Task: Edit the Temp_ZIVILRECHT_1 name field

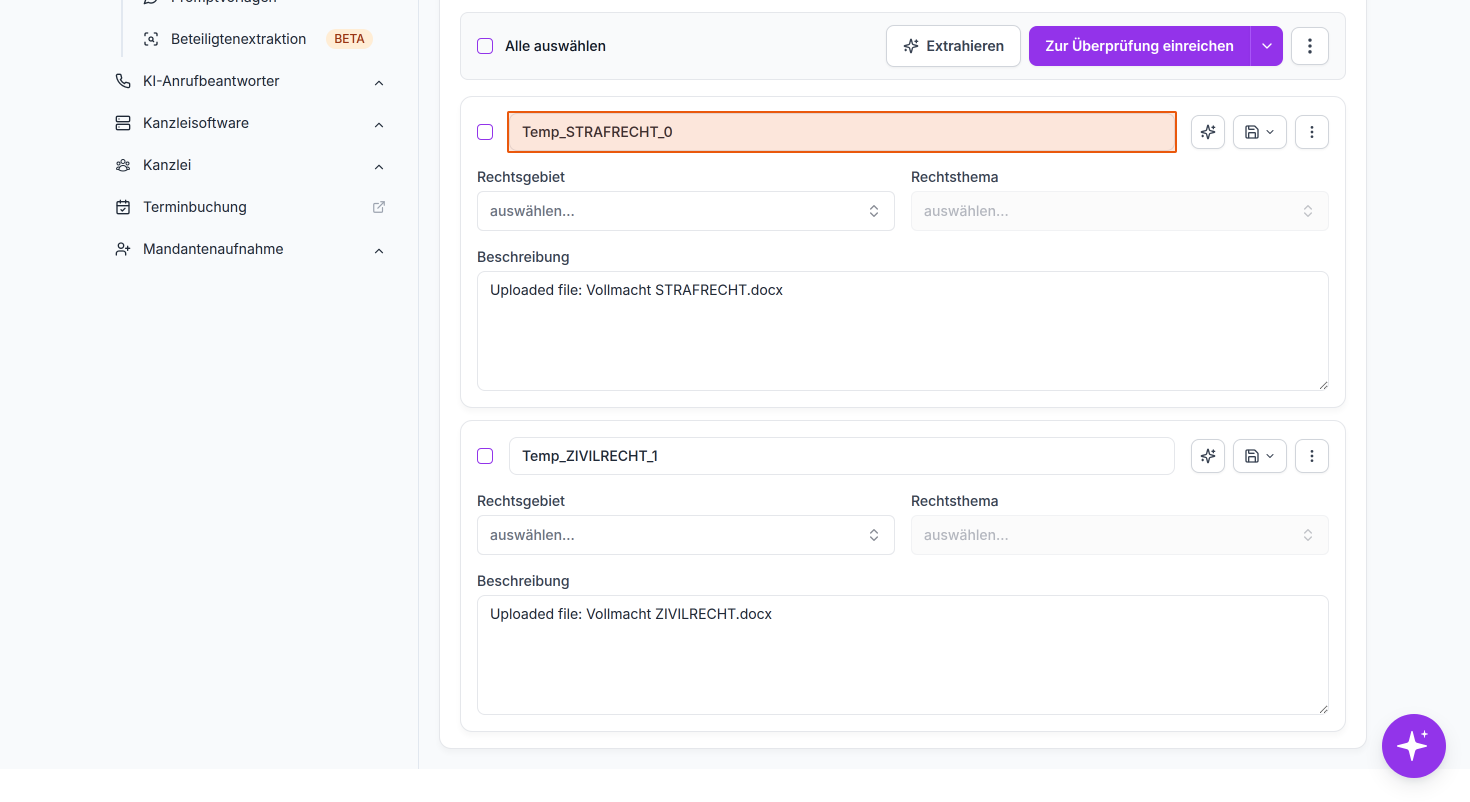Action: [842, 456]
